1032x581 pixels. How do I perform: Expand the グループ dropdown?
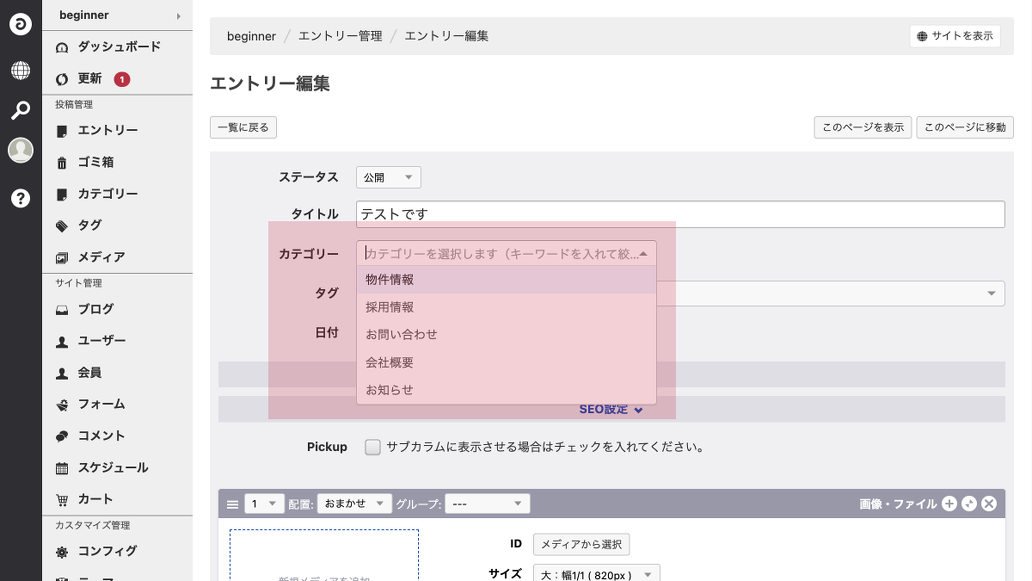487,504
